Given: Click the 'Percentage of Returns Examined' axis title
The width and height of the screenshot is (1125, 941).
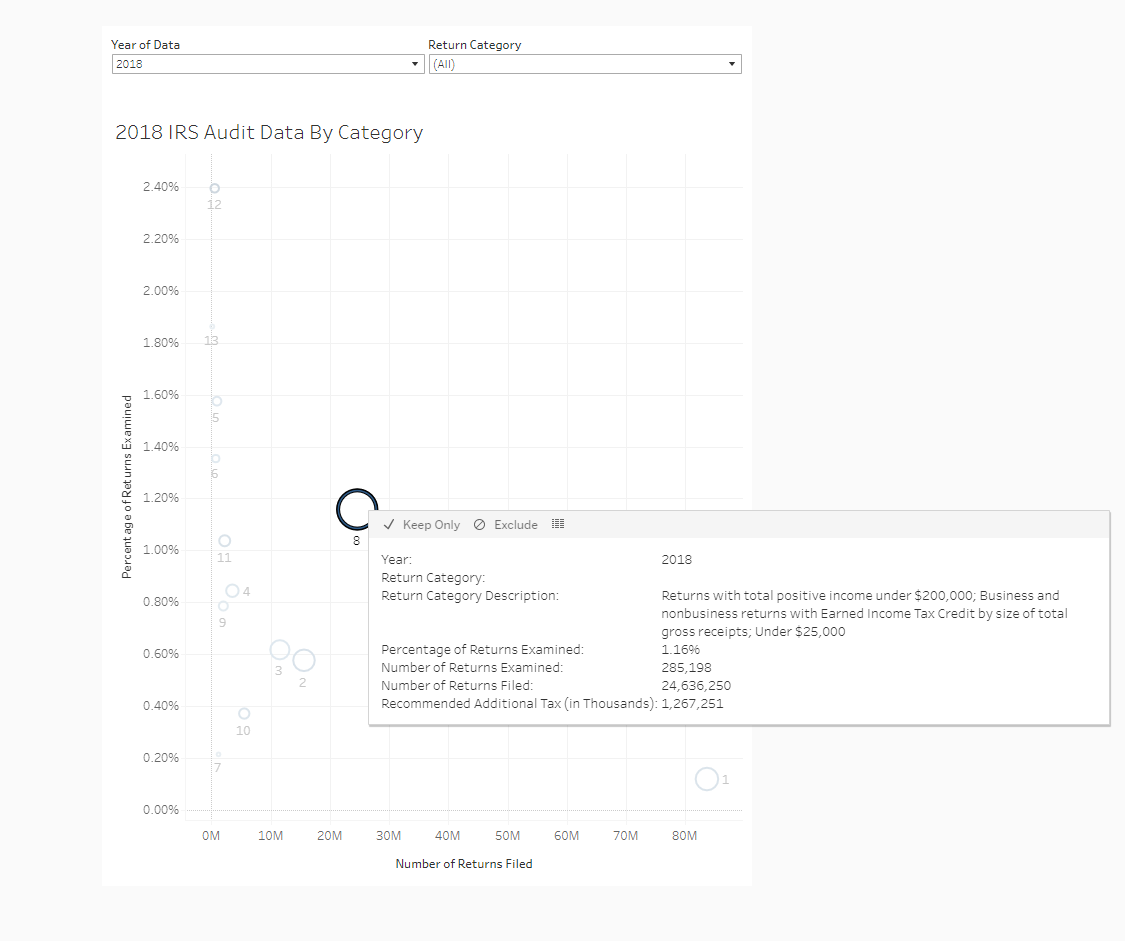Looking at the screenshot, I should point(127,487).
